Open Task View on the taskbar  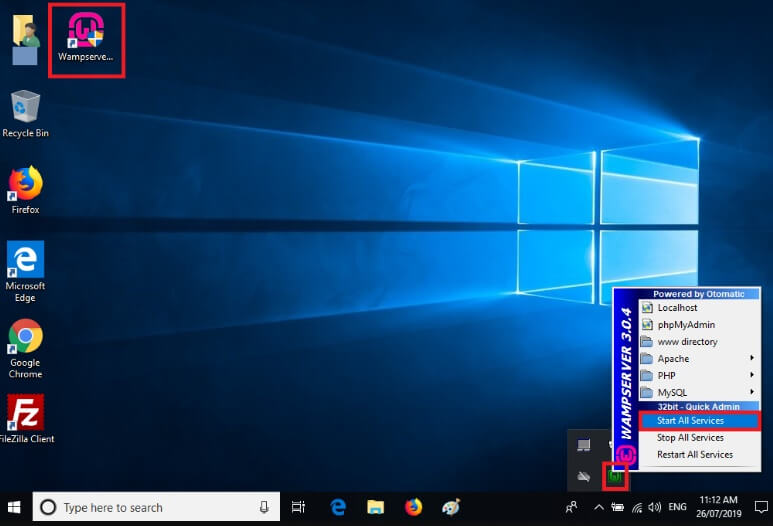(x=298, y=507)
